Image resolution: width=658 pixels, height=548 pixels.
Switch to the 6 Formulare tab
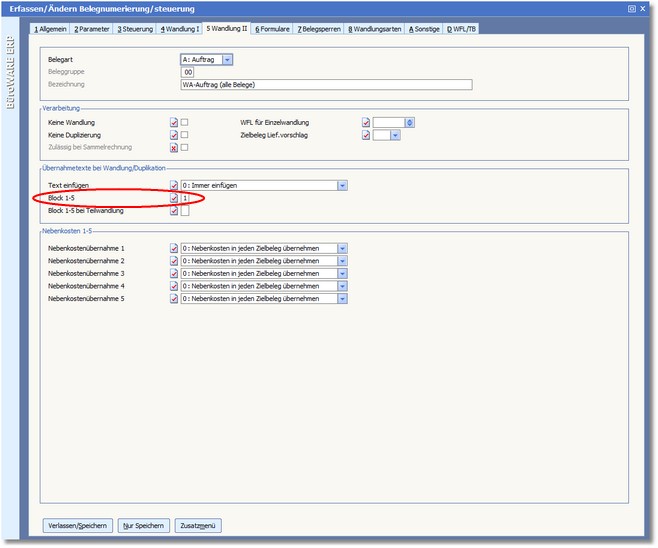coord(271,29)
